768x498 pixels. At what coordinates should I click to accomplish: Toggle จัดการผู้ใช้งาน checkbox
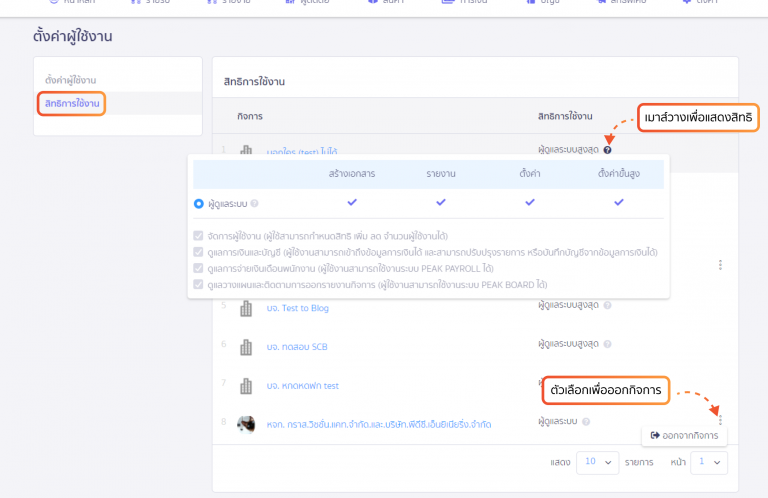199,237
